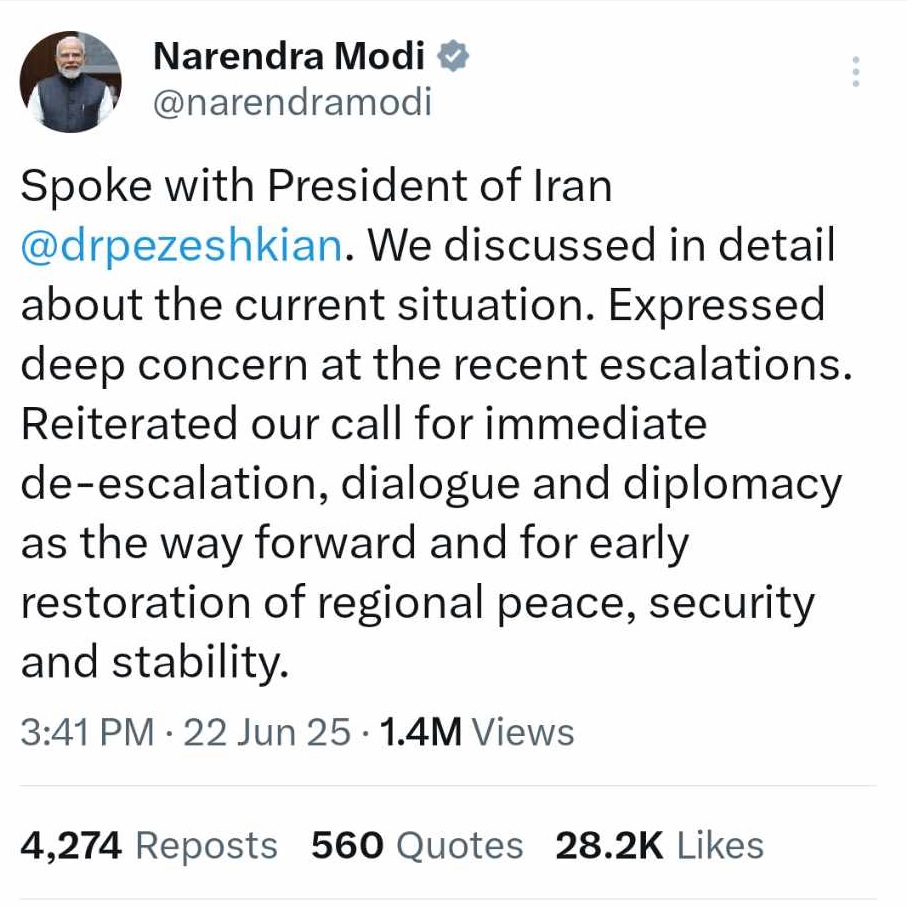This screenshot has height=907, width=921.
Task: Open Narendra Modi's profile picture
Action: coord(71,83)
